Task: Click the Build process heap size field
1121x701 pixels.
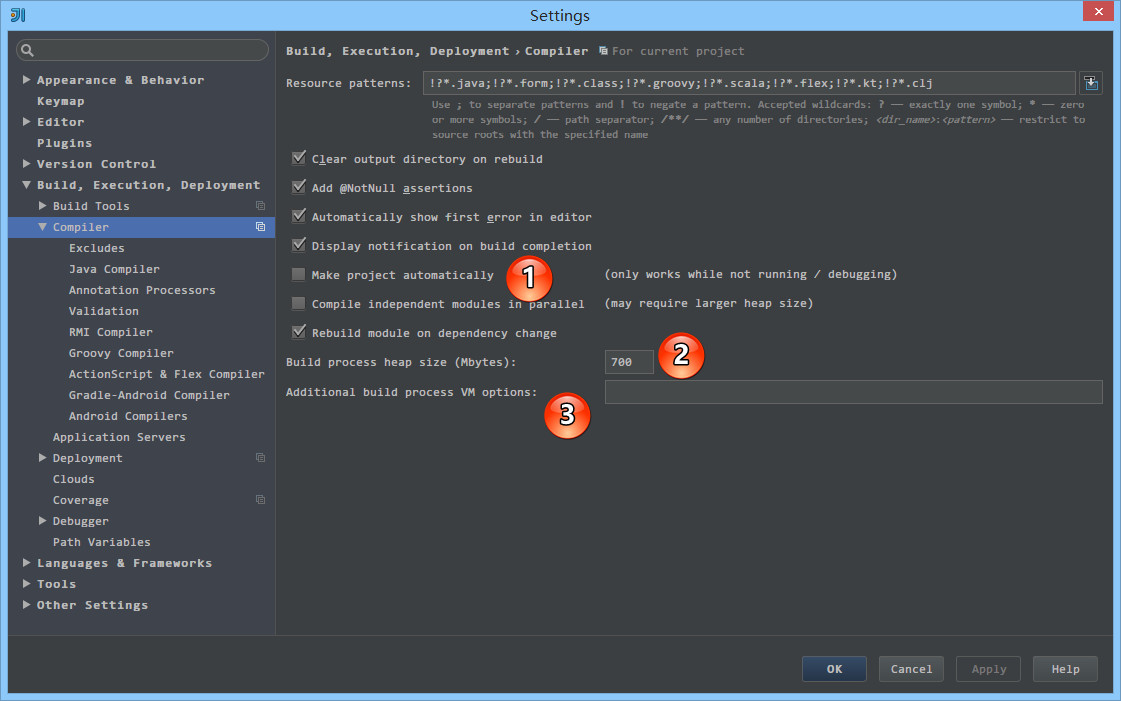Action: click(629, 362)
